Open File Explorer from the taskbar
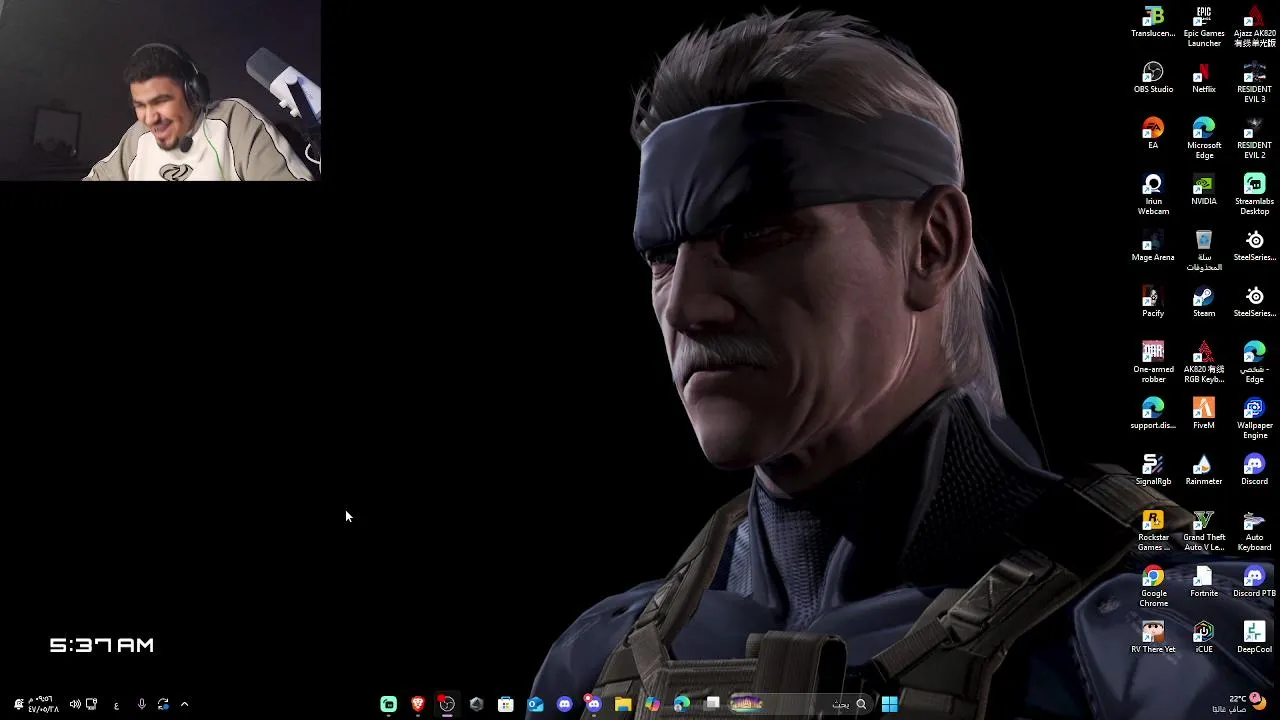Image resolution: width=1280 pixels, height=720 pixels. point(623,704)
